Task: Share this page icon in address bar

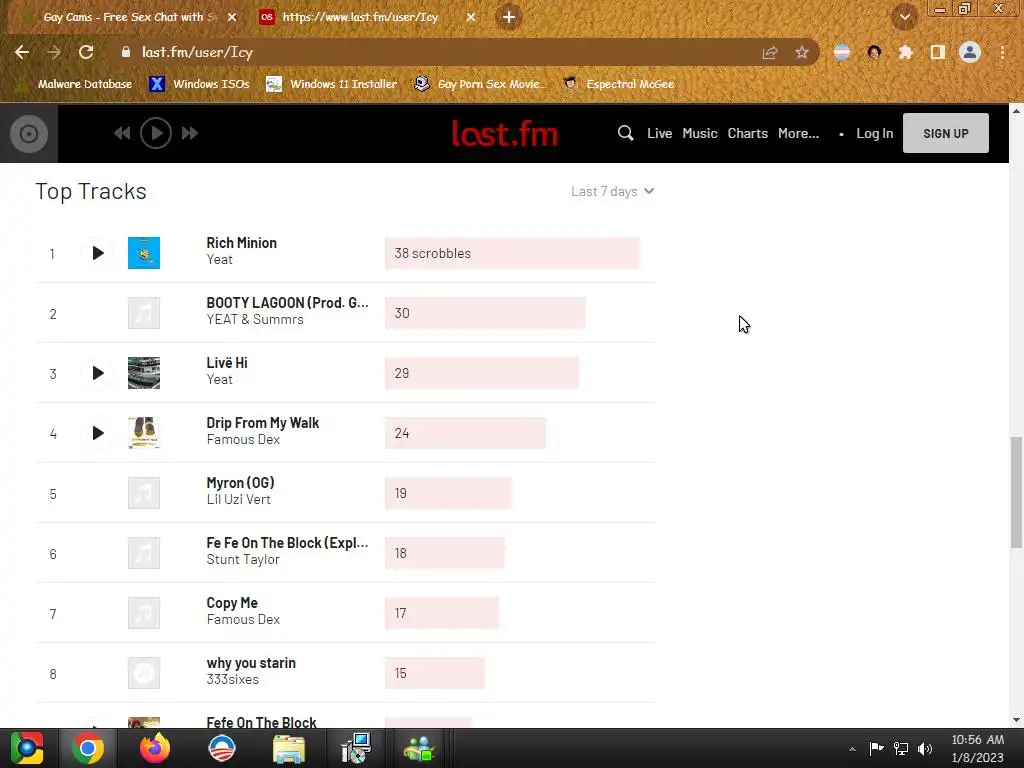Action: (770, 52)
